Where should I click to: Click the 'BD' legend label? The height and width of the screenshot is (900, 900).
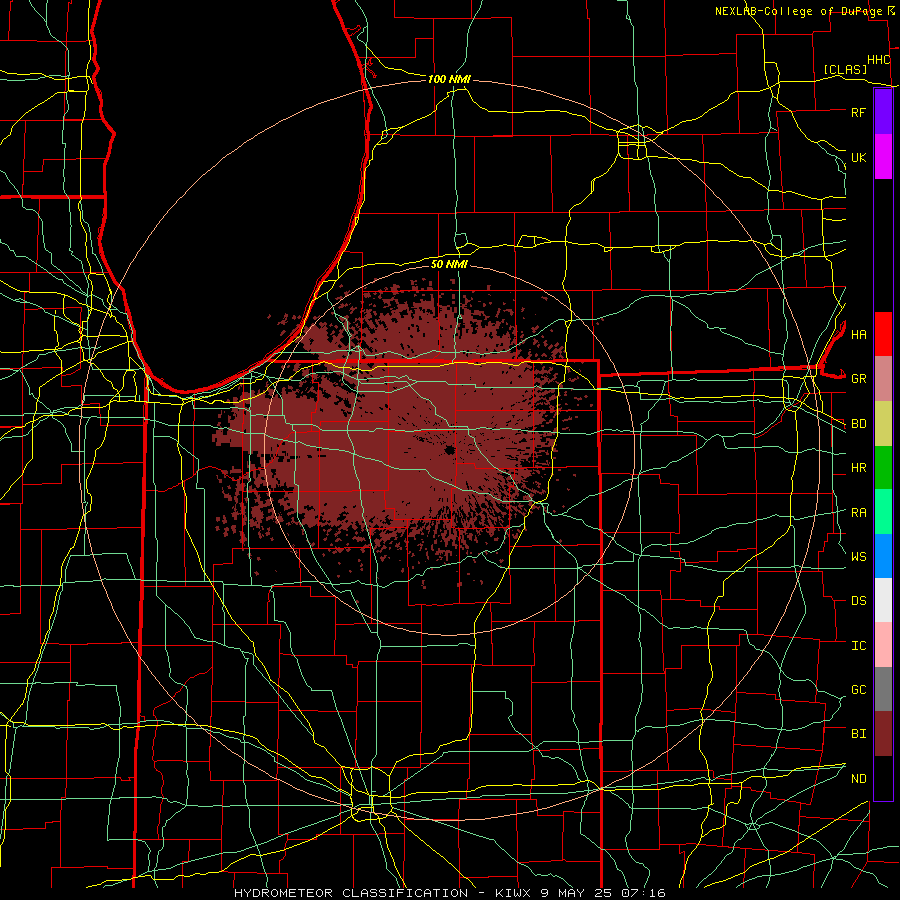tap(858, 424)
